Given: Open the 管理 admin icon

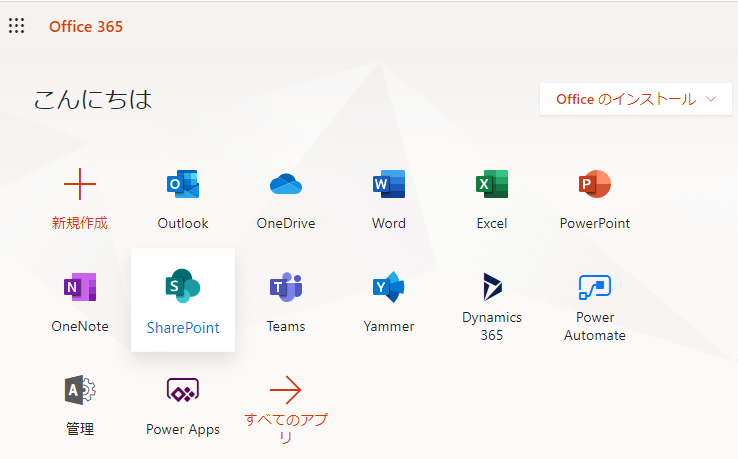Looking at the screenshot, I should pos(80,390).
